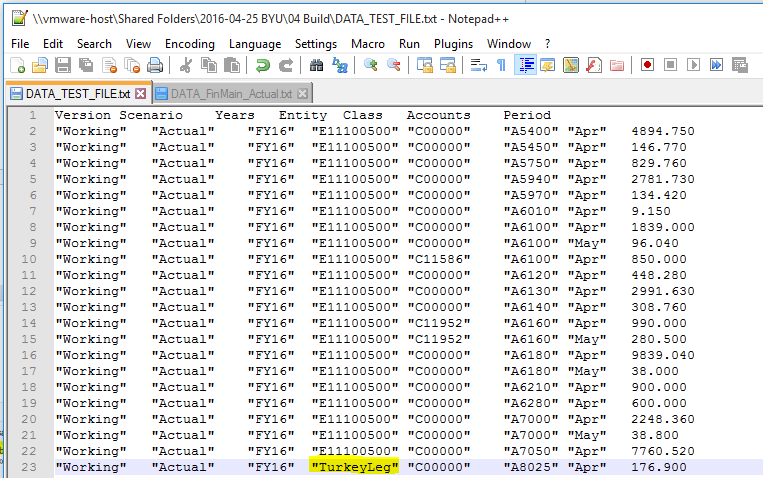Viewport: 763px width, 478px height.
Task: Click the macro Playback triangle icon
Action: point(693,65)
